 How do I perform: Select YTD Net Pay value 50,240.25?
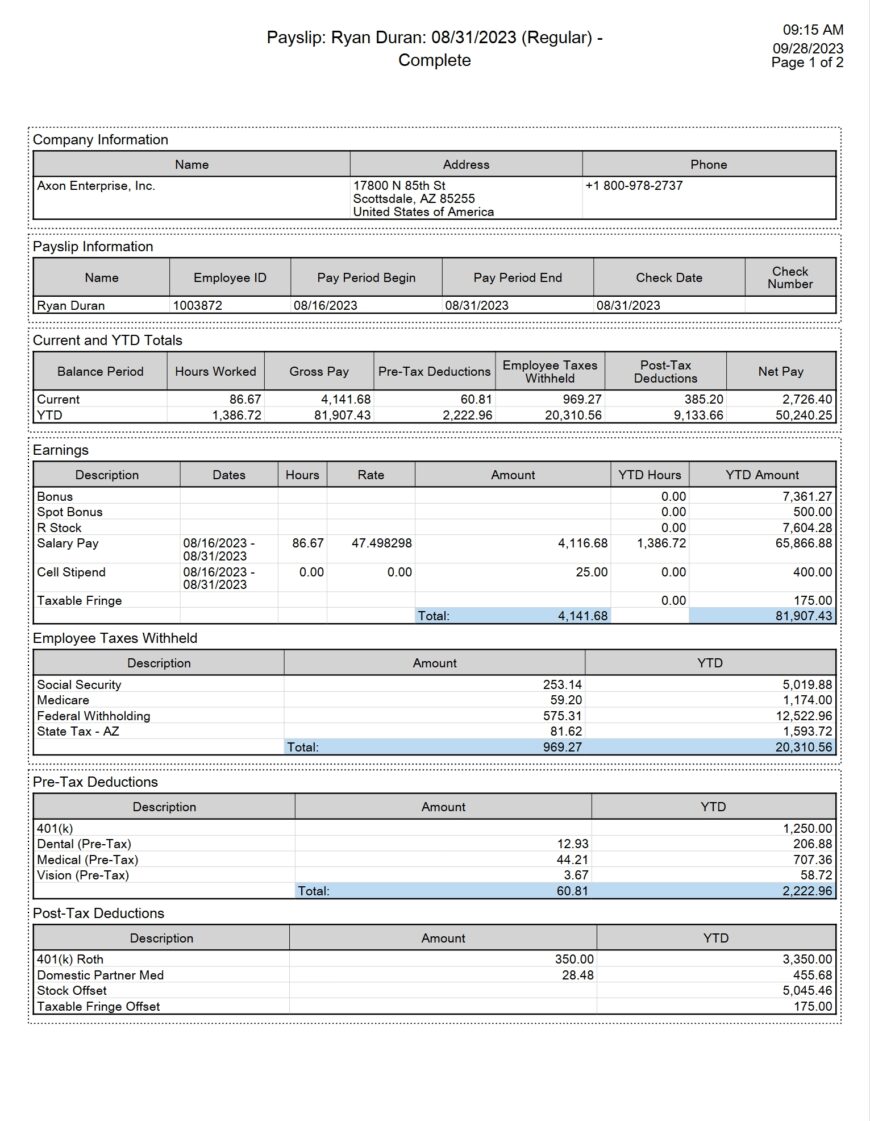tap(804, 415)
